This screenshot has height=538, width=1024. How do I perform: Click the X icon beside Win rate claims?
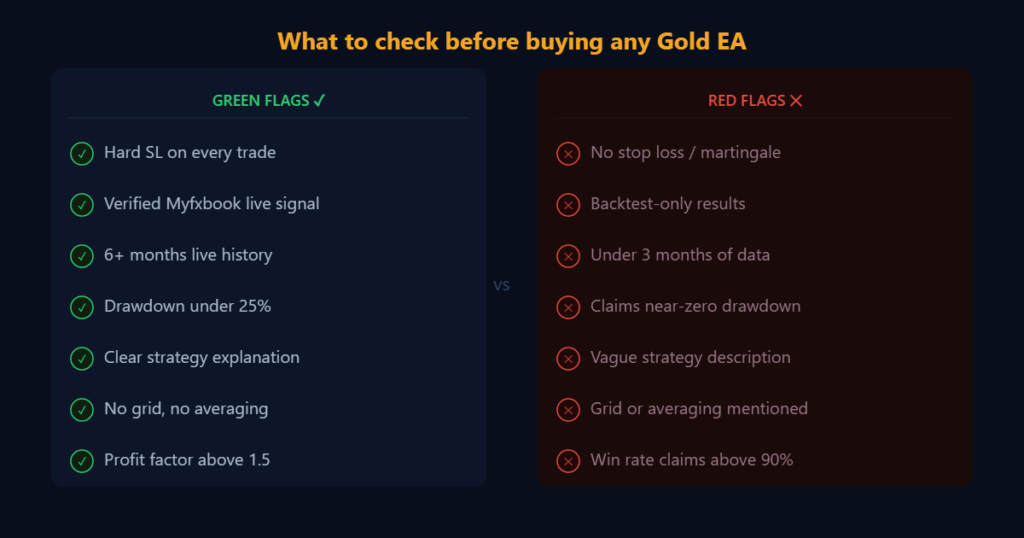click(x=568, y=461)
